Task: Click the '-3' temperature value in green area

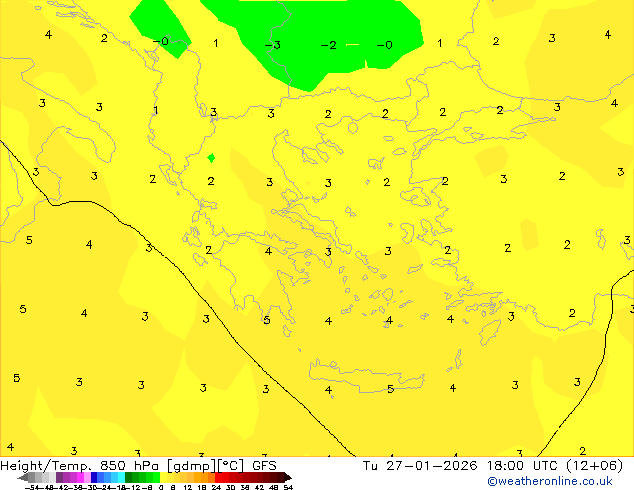Action: [x=273, y=45]
